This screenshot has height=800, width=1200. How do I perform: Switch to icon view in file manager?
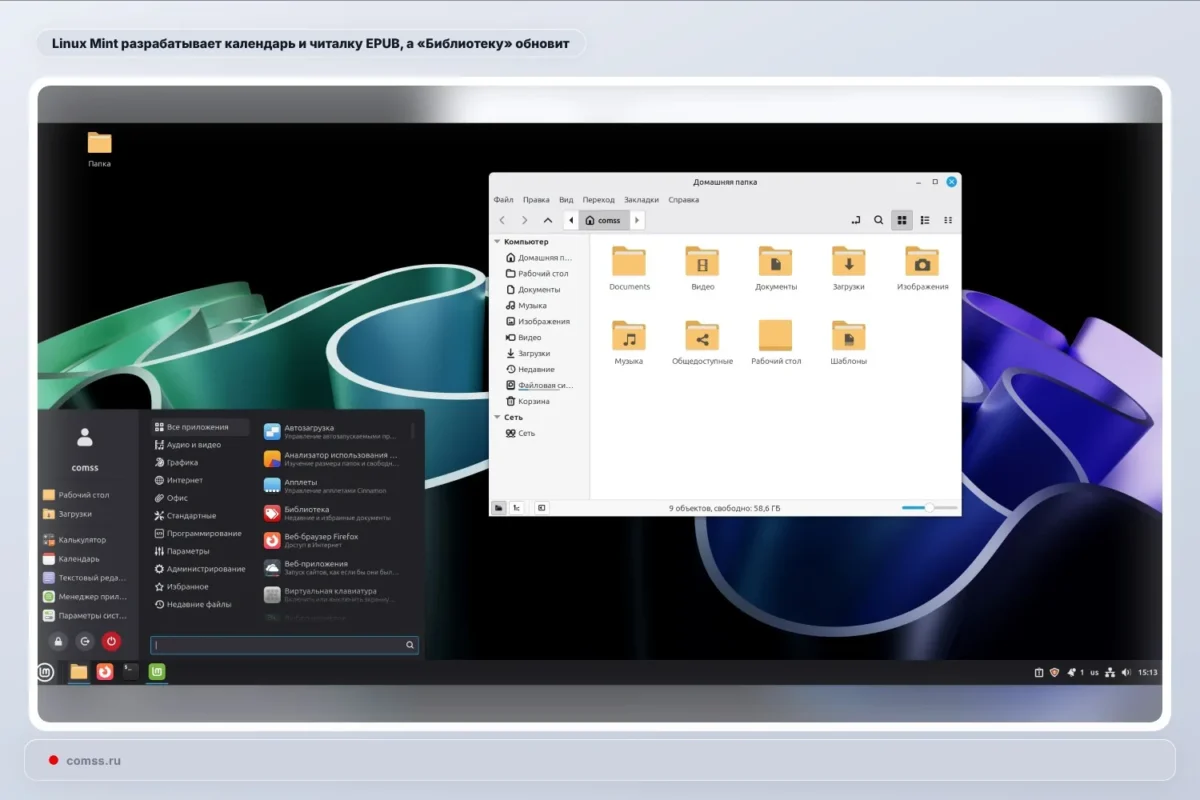(x=902, y=220)
